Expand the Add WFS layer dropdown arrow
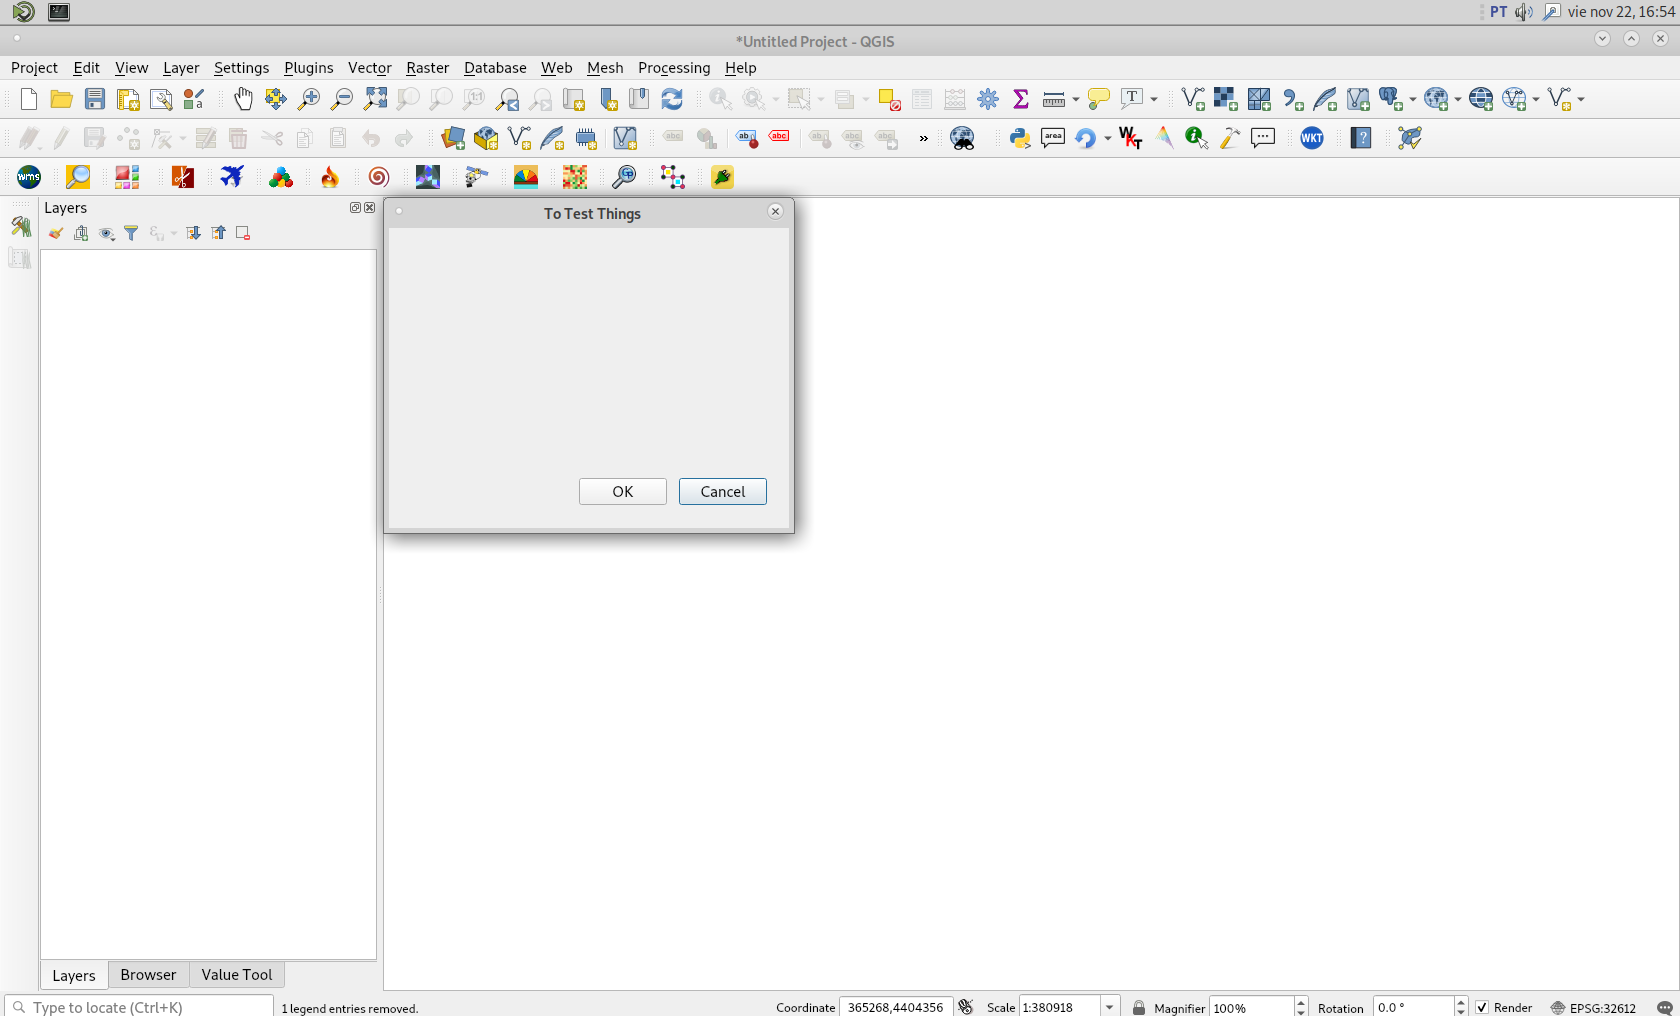Image resolution: width=1680 pixels, height=1016 pixels. 1536,99
